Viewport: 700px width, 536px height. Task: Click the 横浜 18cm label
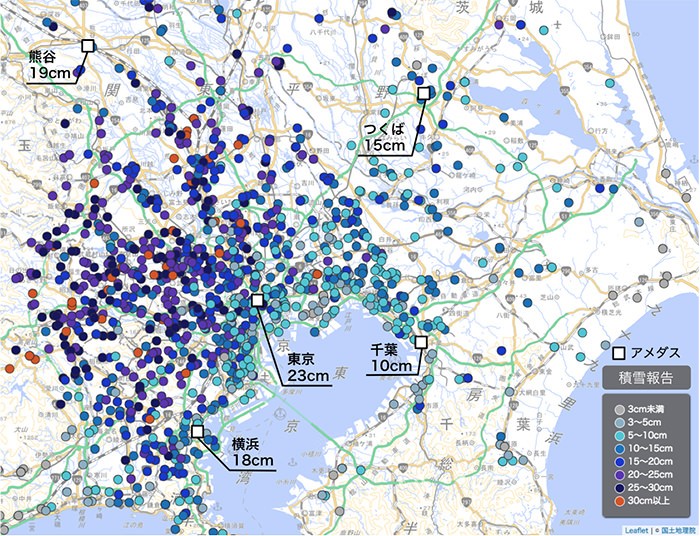[253, 452]
